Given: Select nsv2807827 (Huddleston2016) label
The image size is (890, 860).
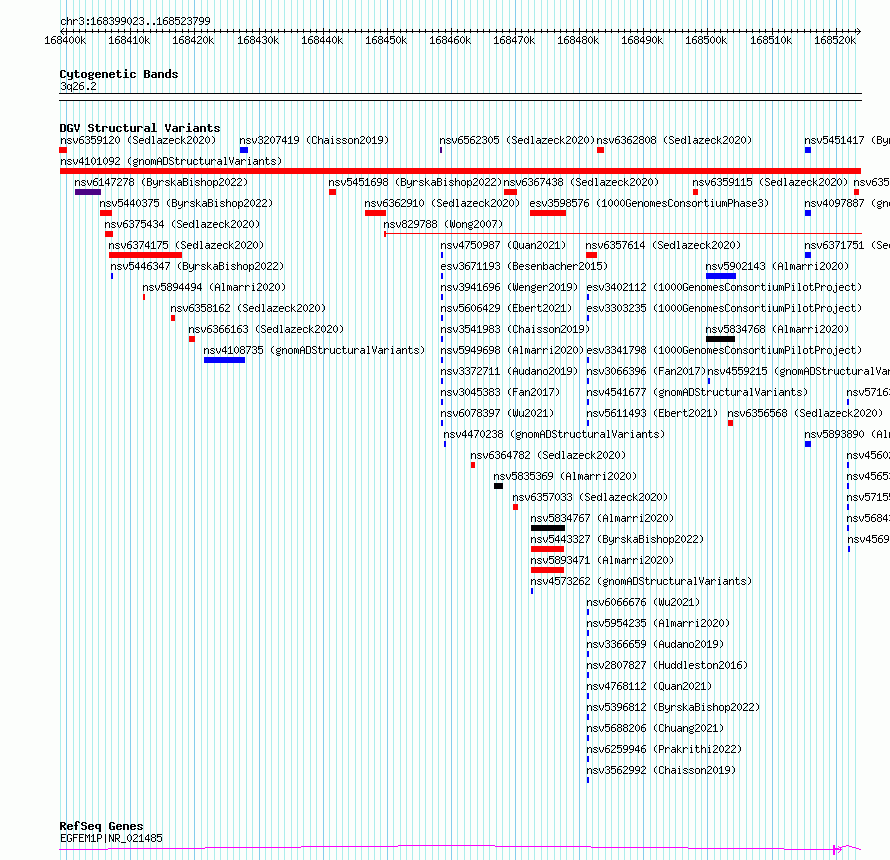Looking at the screenshot, I should pyautogui.click(x=667, y=665).
